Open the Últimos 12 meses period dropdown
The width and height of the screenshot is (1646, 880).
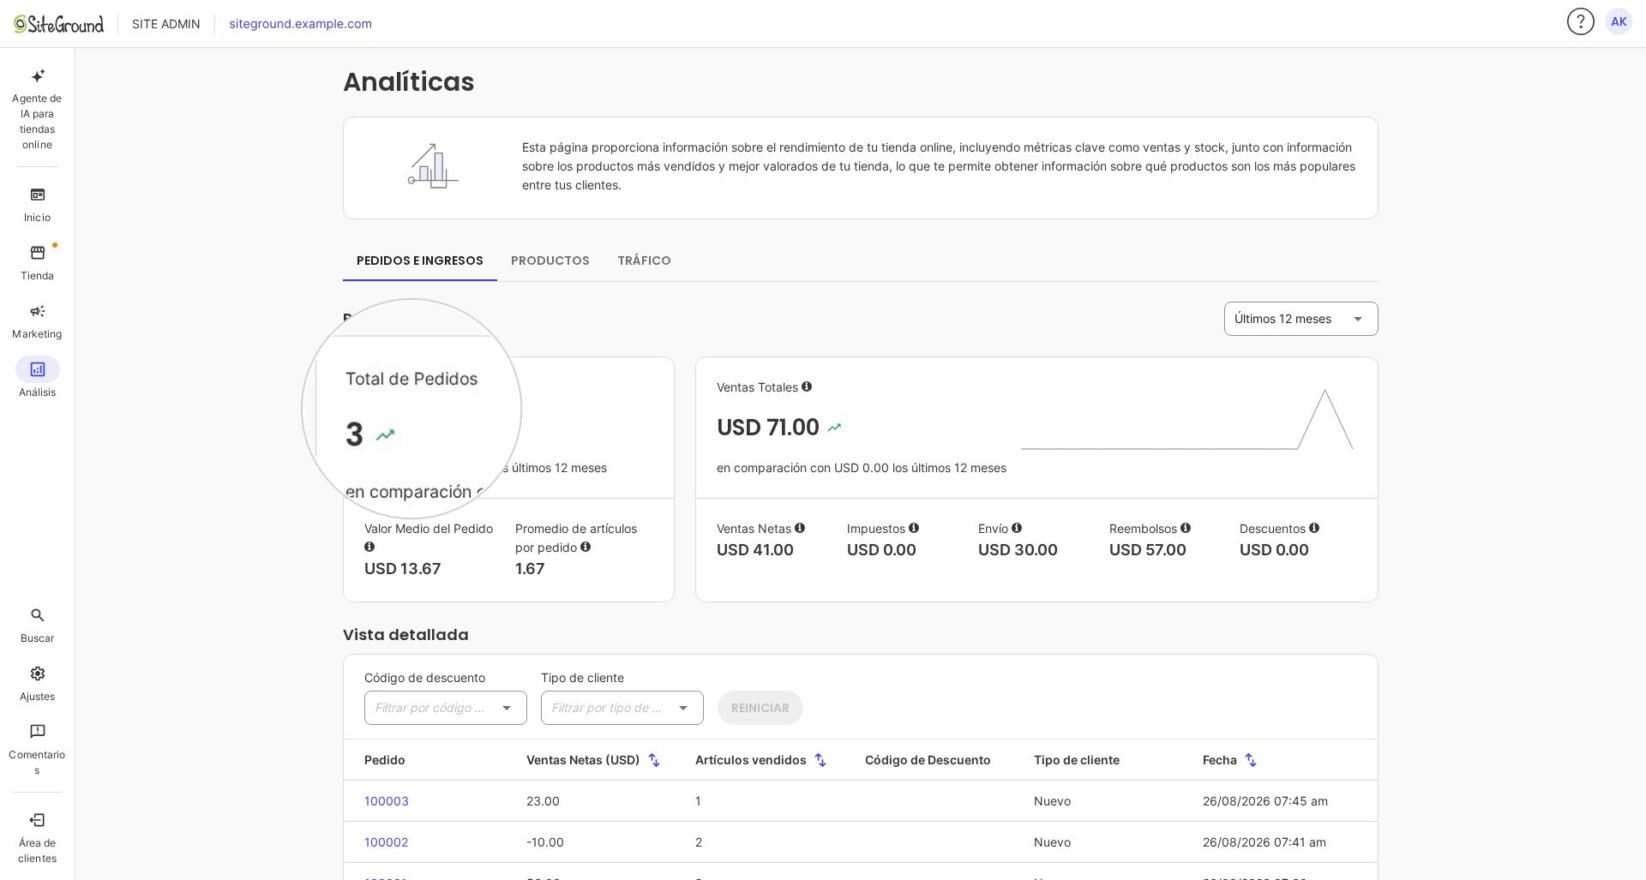pos(1300,319)
